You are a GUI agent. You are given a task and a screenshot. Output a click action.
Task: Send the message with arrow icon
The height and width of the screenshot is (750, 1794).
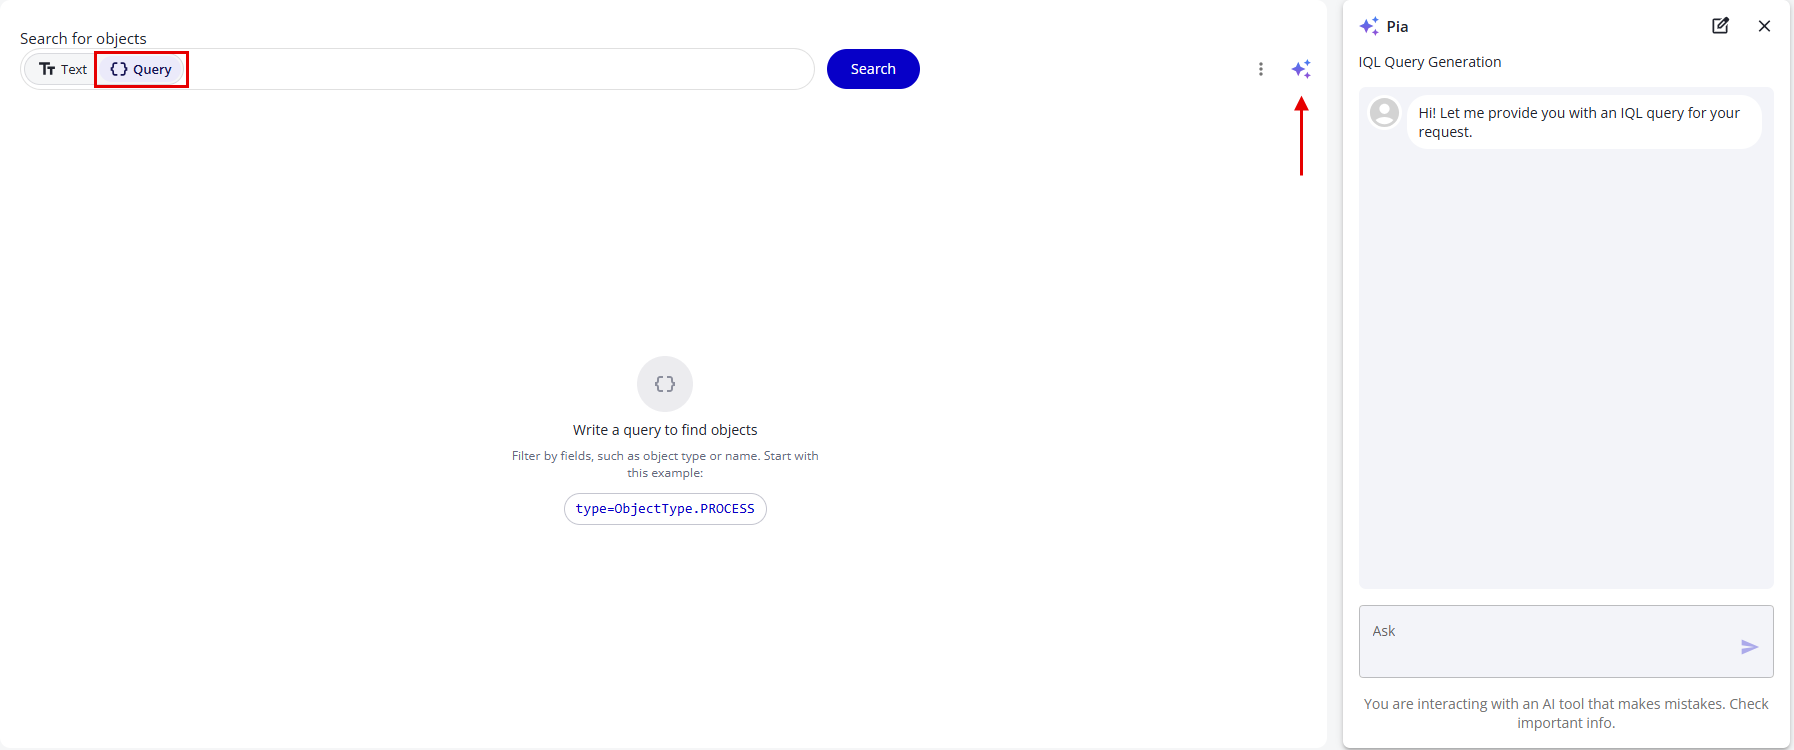[1749, 647]
